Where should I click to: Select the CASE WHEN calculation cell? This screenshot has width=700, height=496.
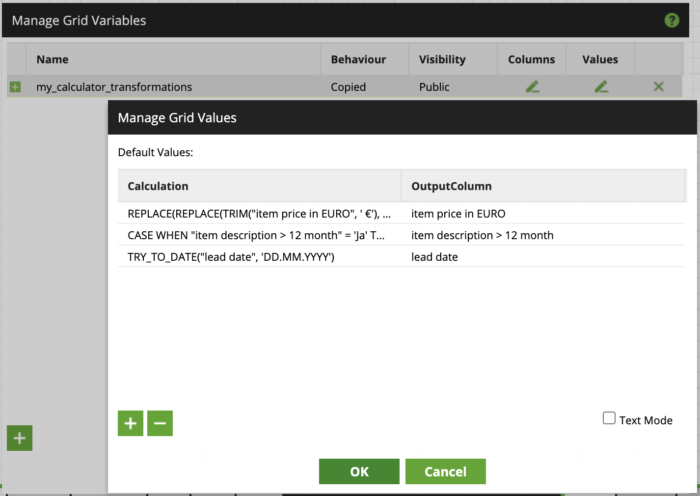tap(258, 235)
